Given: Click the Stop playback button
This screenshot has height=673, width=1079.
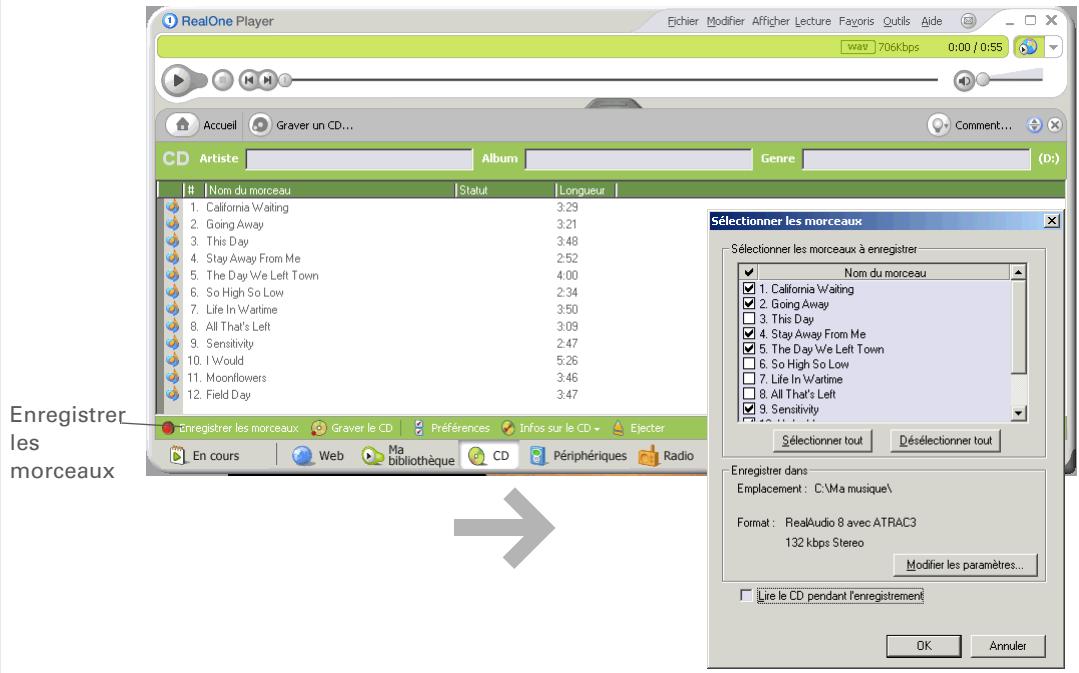Looking at the screenshot, I should pos(223,79).
